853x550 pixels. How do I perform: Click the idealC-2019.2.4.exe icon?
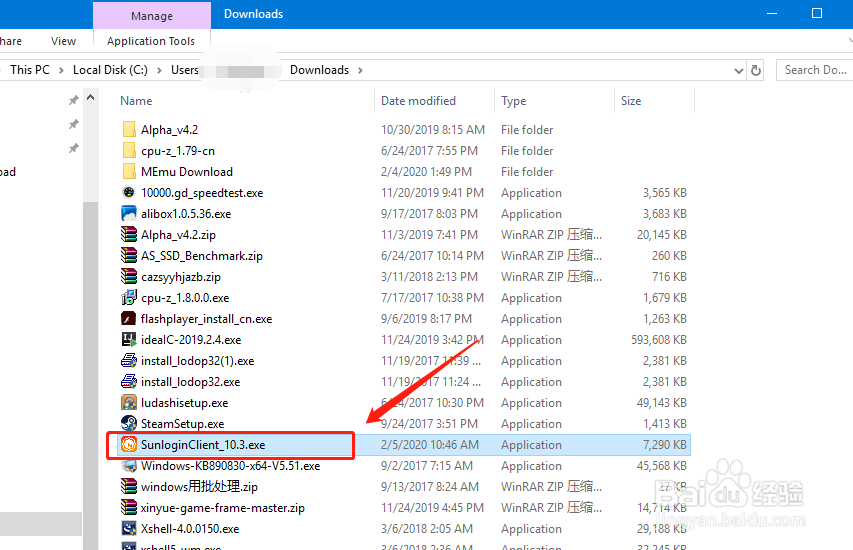coord(129,340)
